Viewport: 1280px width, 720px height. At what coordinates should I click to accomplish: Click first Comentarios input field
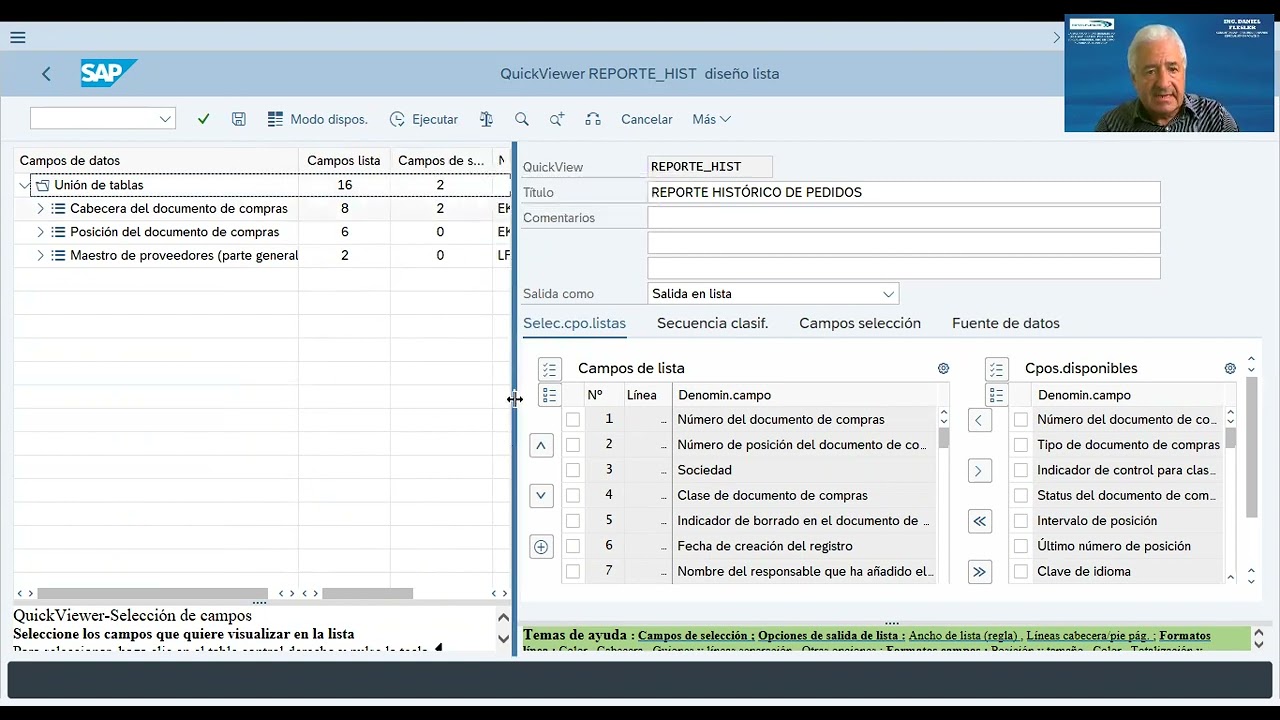(x=904, y=217)
